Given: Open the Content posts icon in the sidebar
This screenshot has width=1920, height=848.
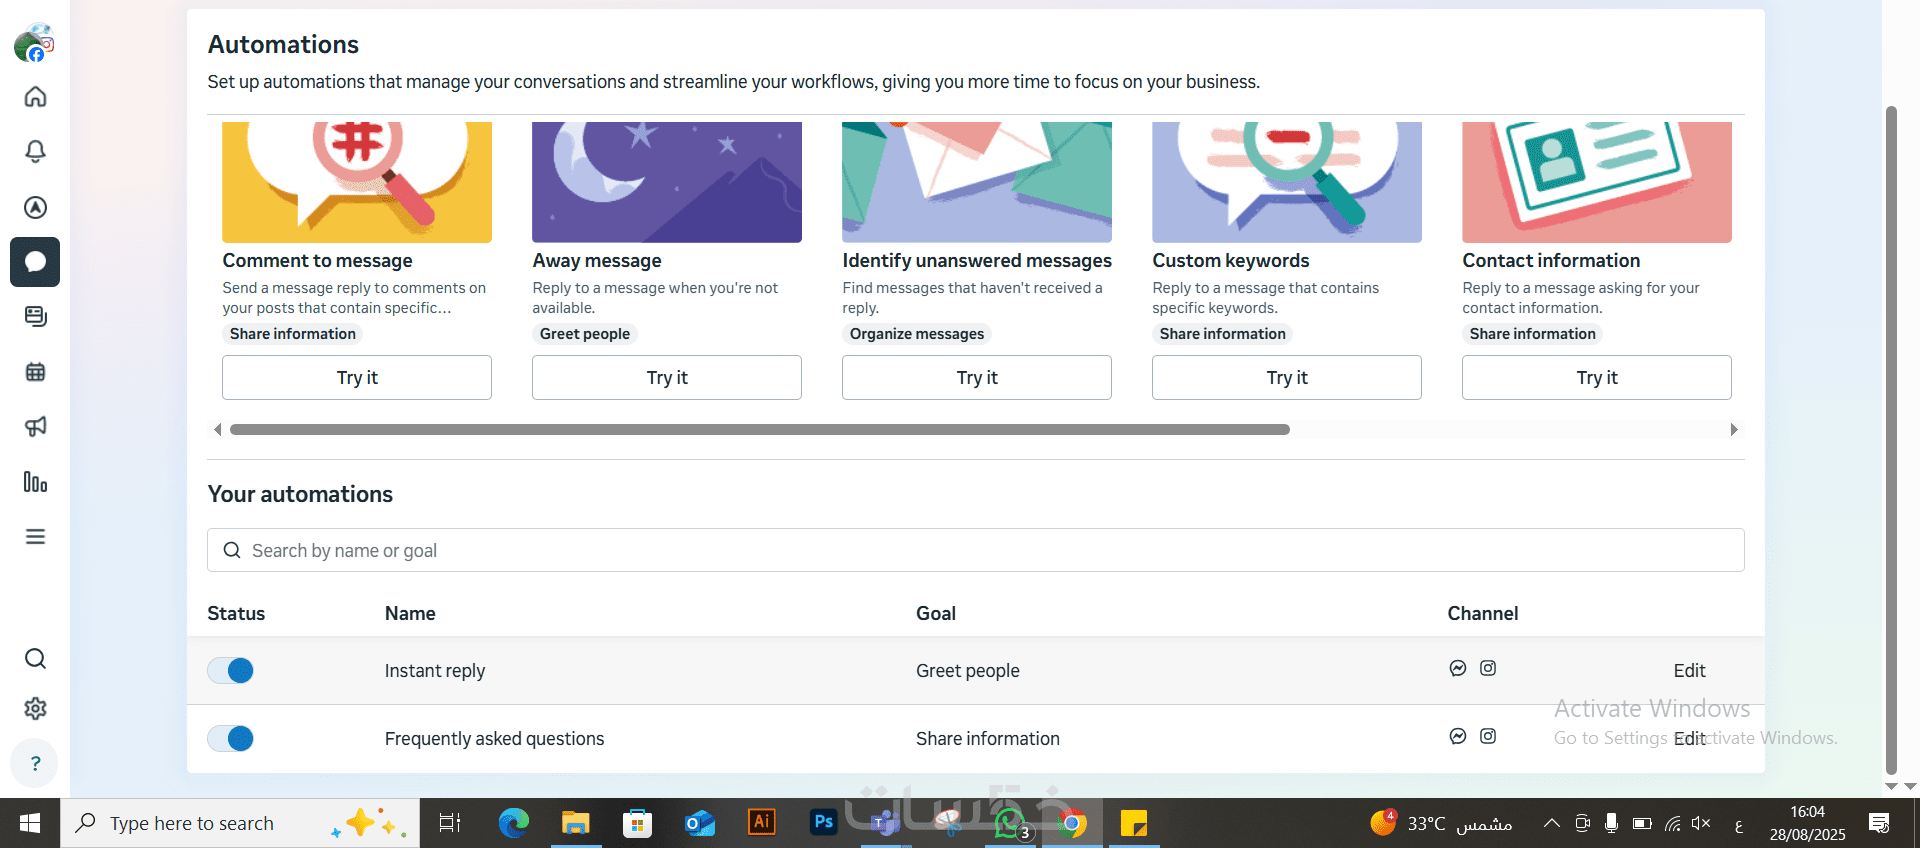Looking at the screenshot, I should coord(35,317).
